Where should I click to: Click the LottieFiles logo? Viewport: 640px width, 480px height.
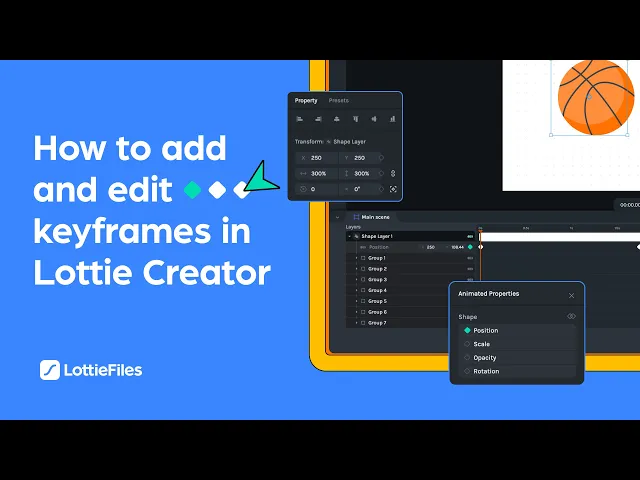tap(91, 370)
